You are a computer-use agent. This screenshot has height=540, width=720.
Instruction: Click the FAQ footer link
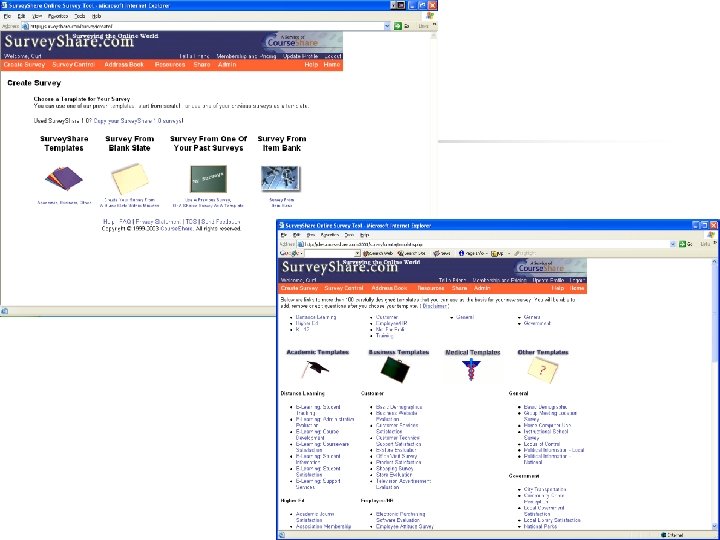tap(125, 222)
